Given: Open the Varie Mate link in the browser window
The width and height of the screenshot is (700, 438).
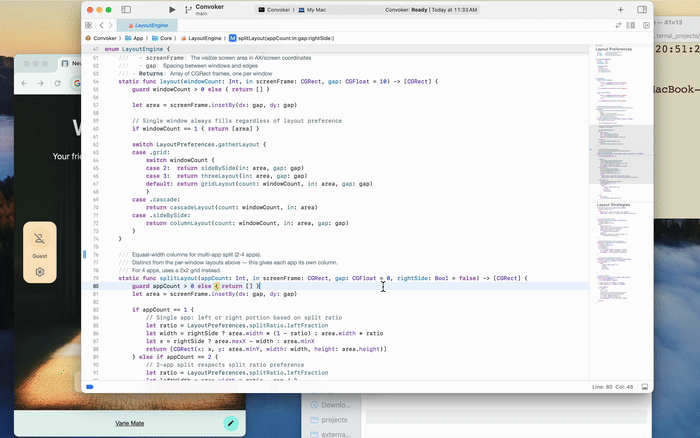Looking at the screenshot, I should [x=129, y=423].
